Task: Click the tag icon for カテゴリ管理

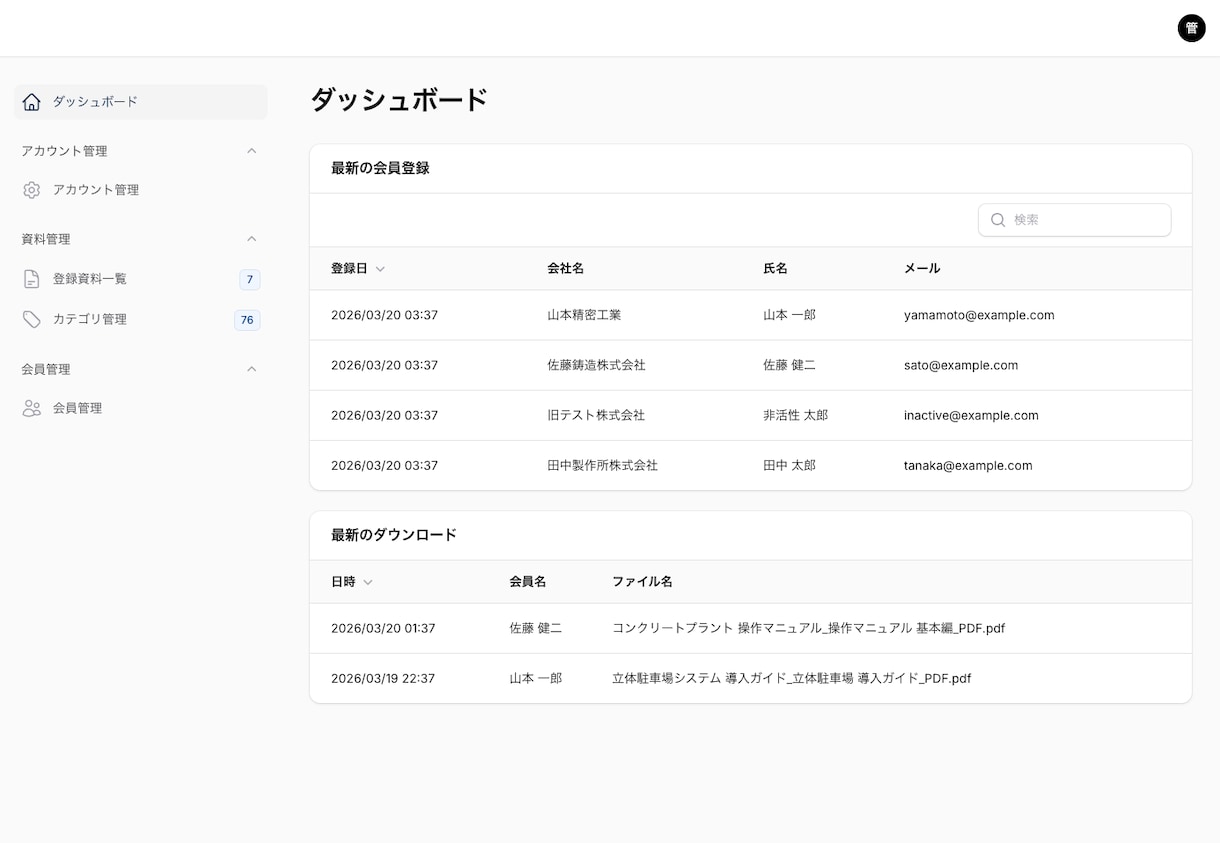Action: (32, 319)
